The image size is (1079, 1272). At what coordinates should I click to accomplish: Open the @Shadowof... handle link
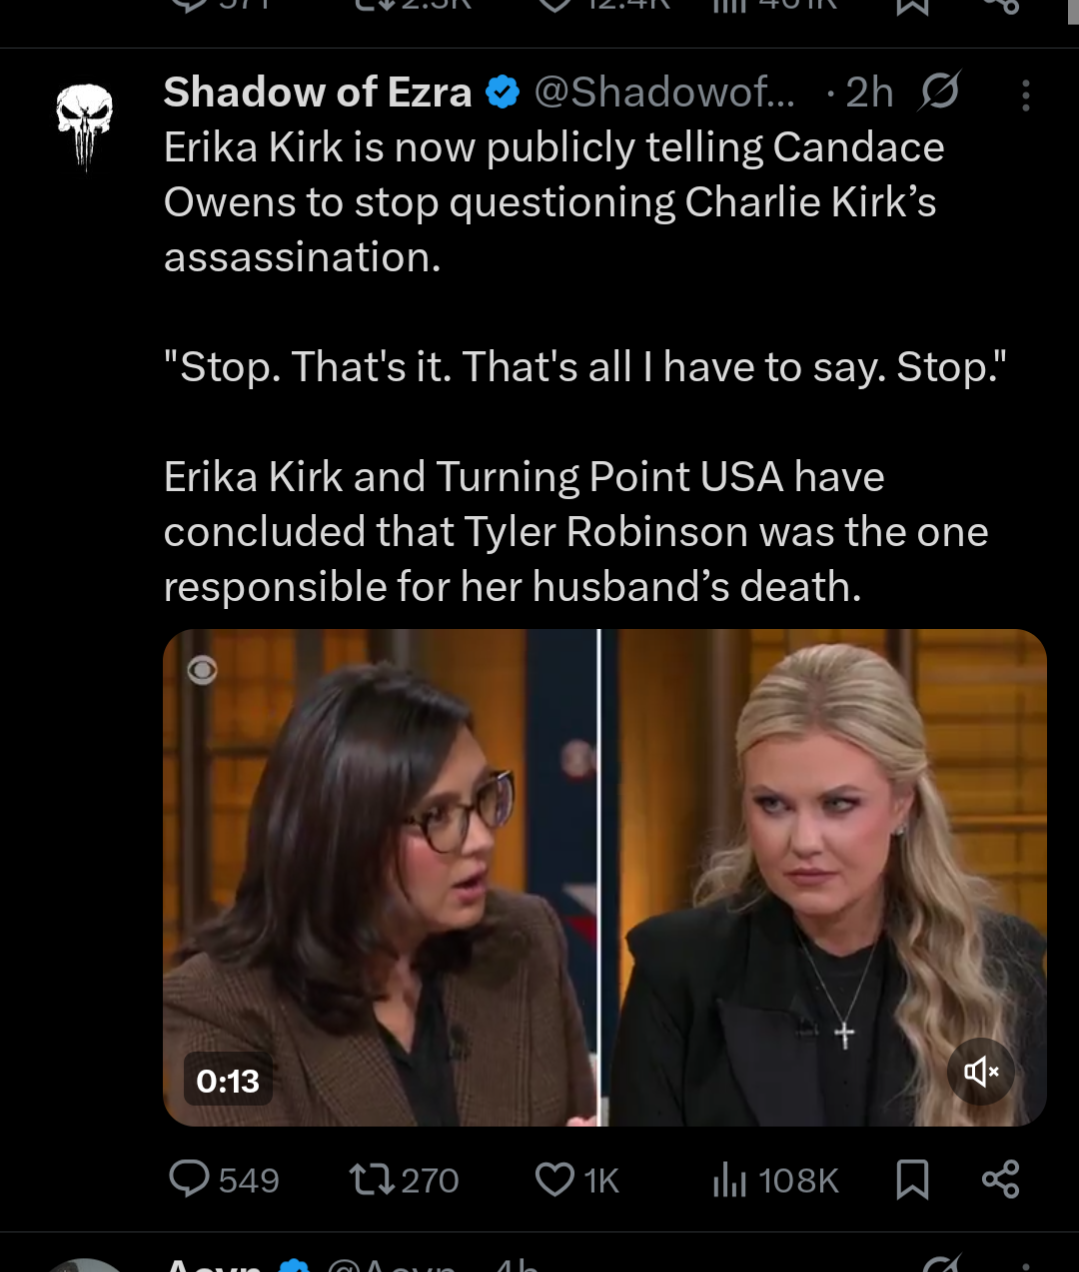click(x=664, y=92)
